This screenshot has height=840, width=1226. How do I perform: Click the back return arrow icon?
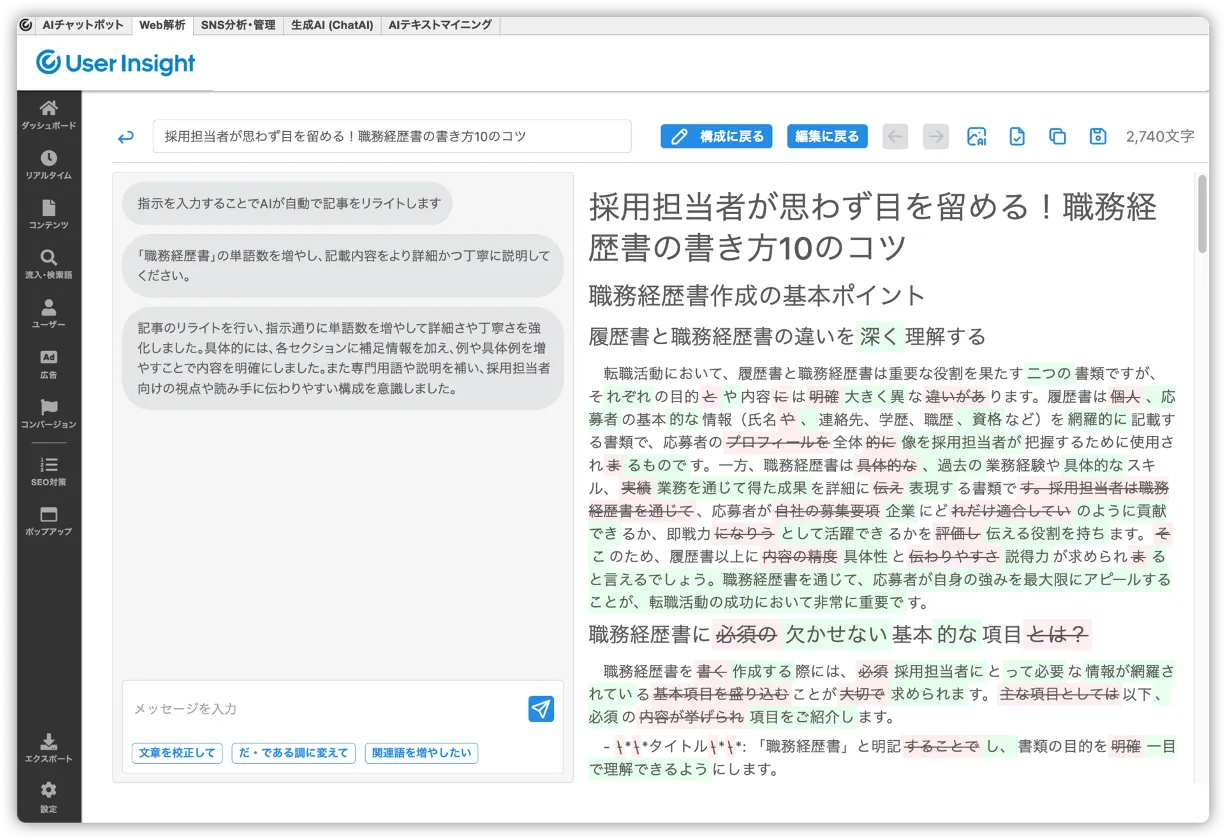pyautogui.click(x=126, y=137)
